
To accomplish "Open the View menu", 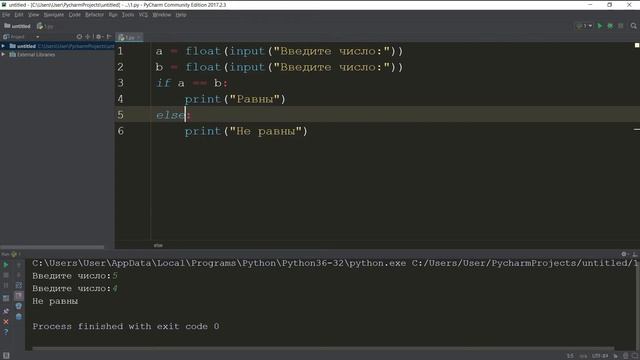I will point(33,15).
